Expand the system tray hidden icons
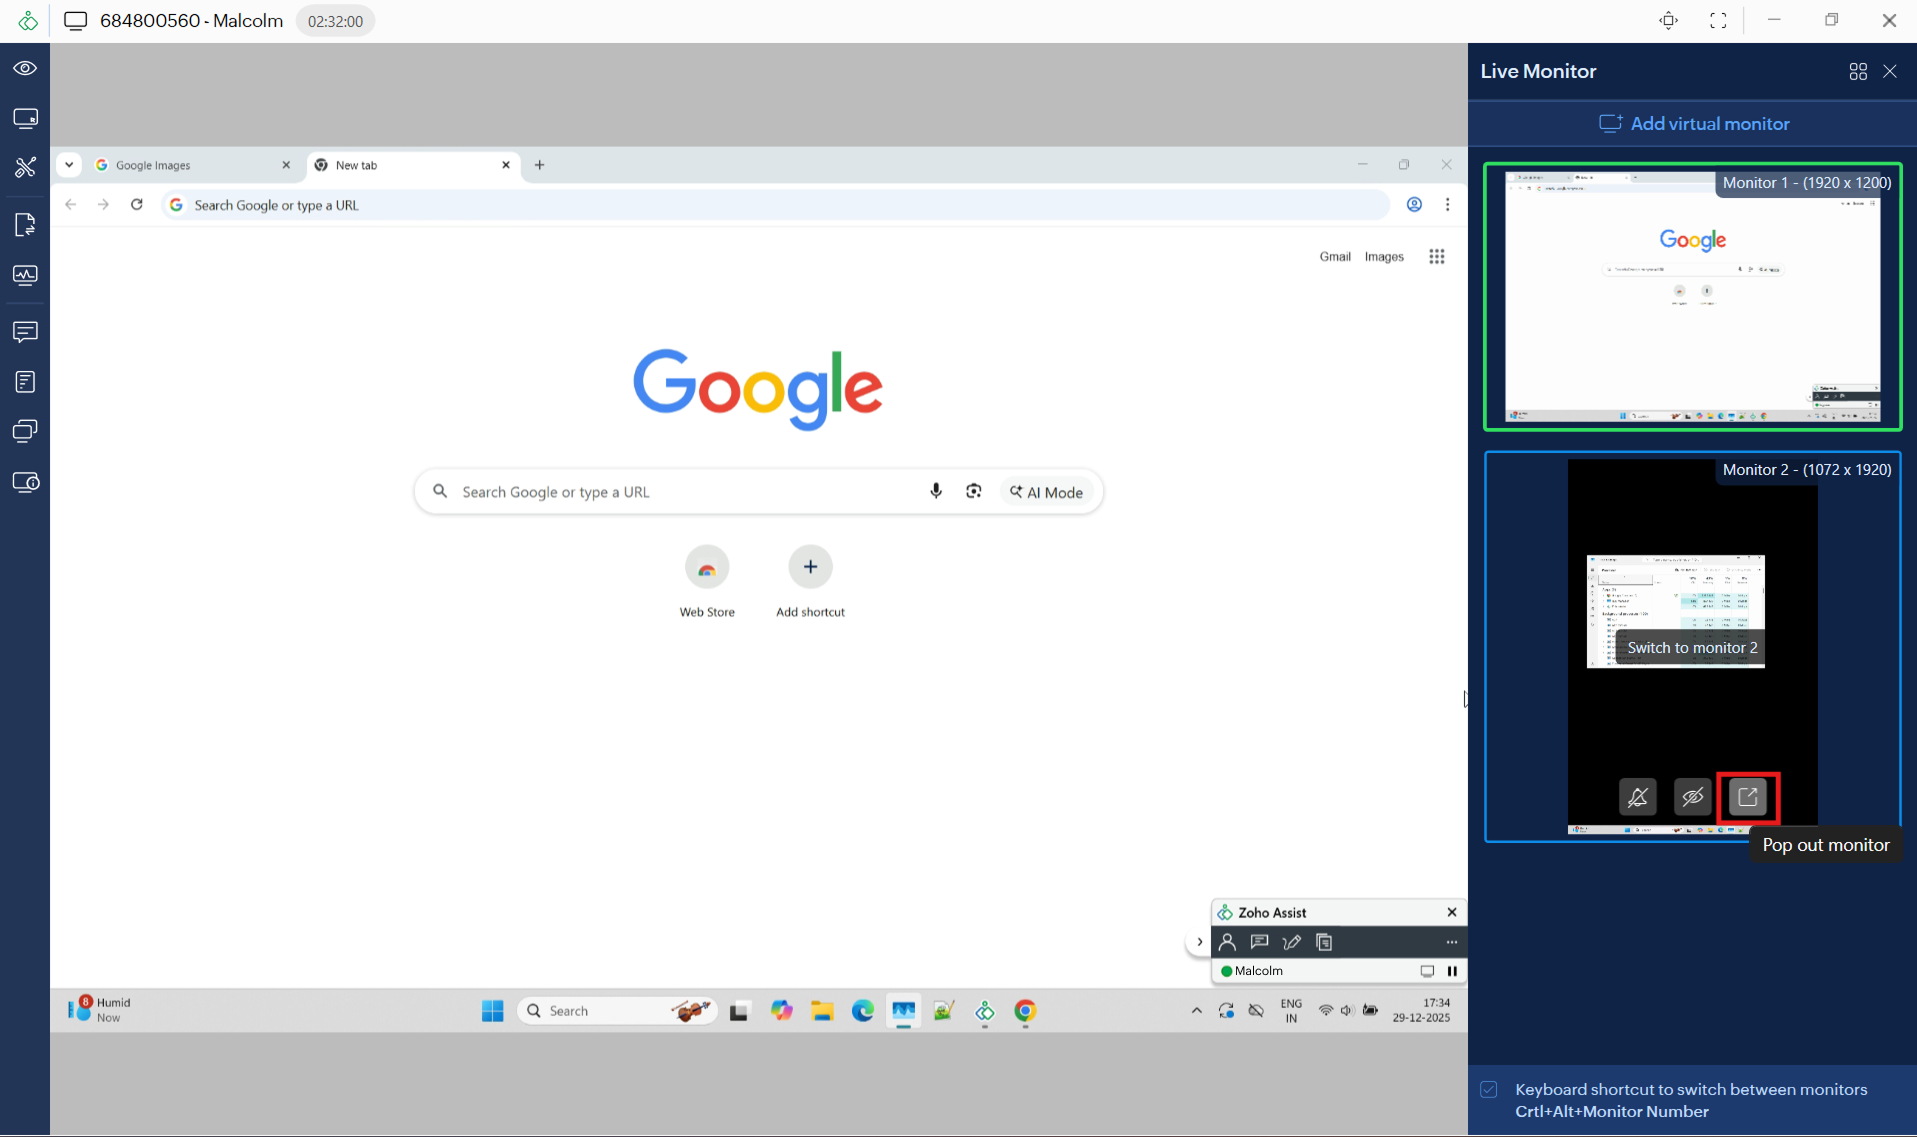The width and height of the screenshot is (1917, 1137). pos(1196,1011)
